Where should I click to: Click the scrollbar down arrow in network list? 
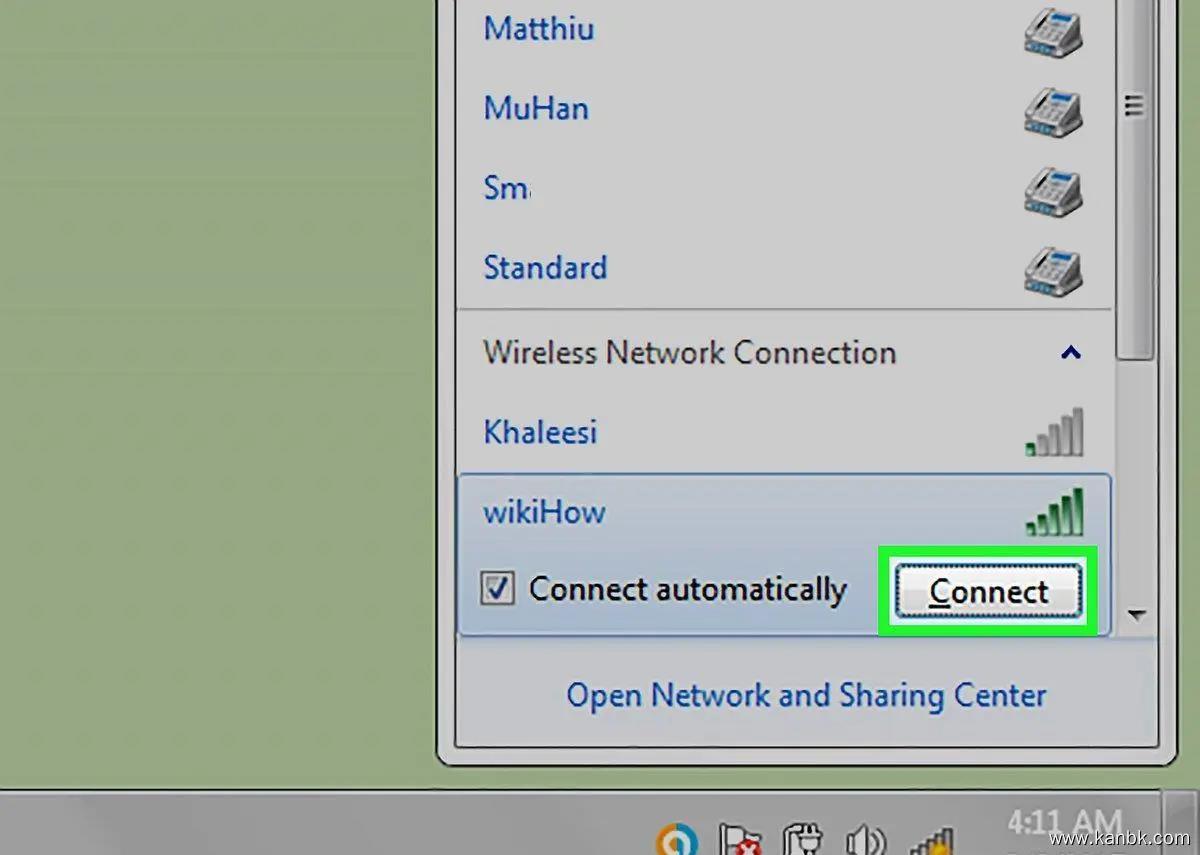point(1136,615)
